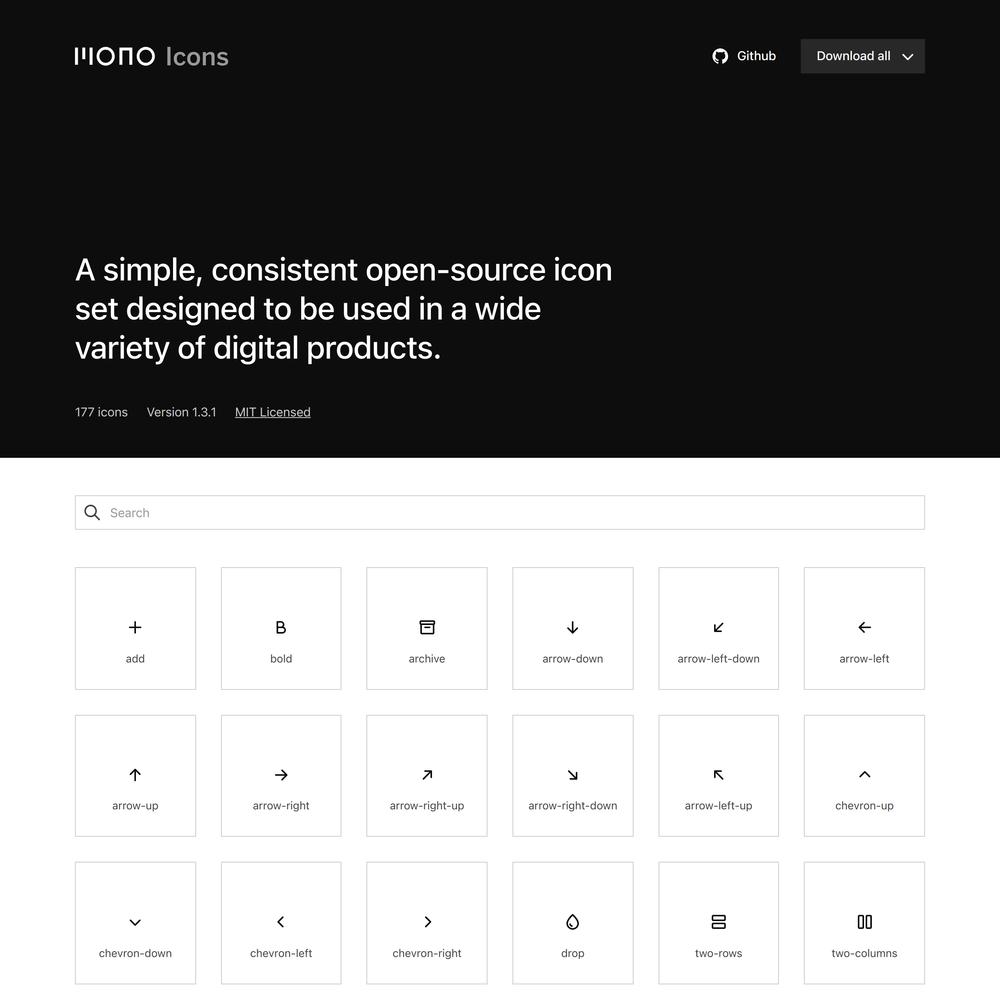Open the add plus icon card

click(x=135, y=628)
